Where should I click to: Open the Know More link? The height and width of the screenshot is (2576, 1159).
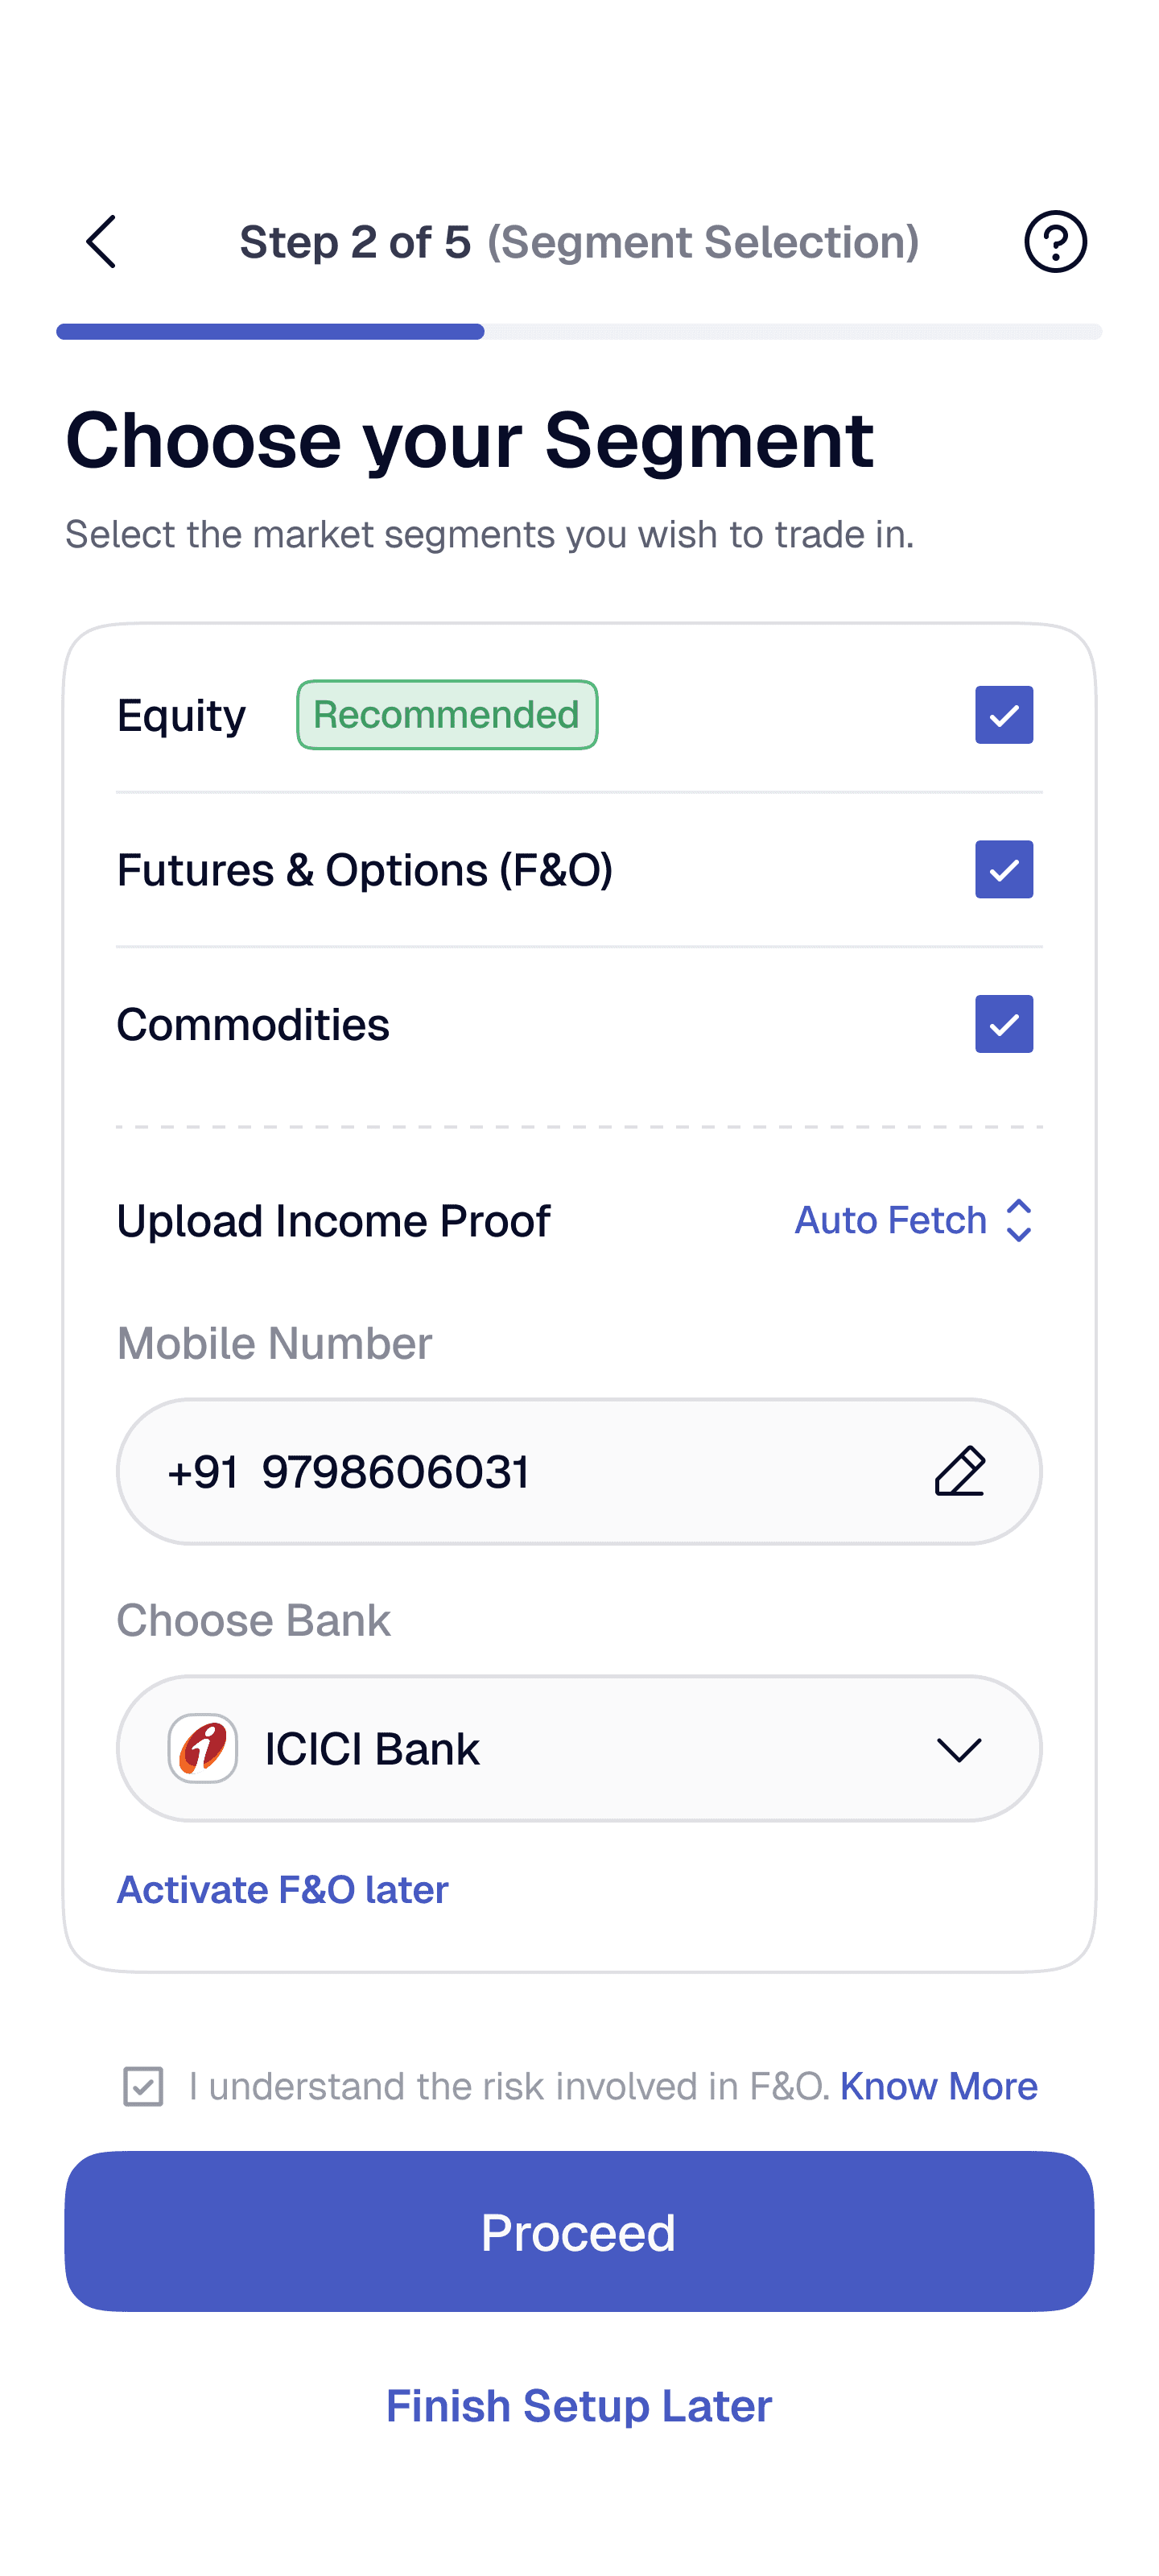click(939, 2086)
